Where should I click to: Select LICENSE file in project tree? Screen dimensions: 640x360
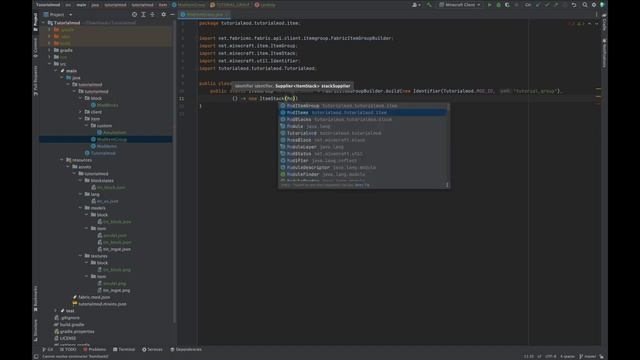pyautogui.click(x=68, y=338)
